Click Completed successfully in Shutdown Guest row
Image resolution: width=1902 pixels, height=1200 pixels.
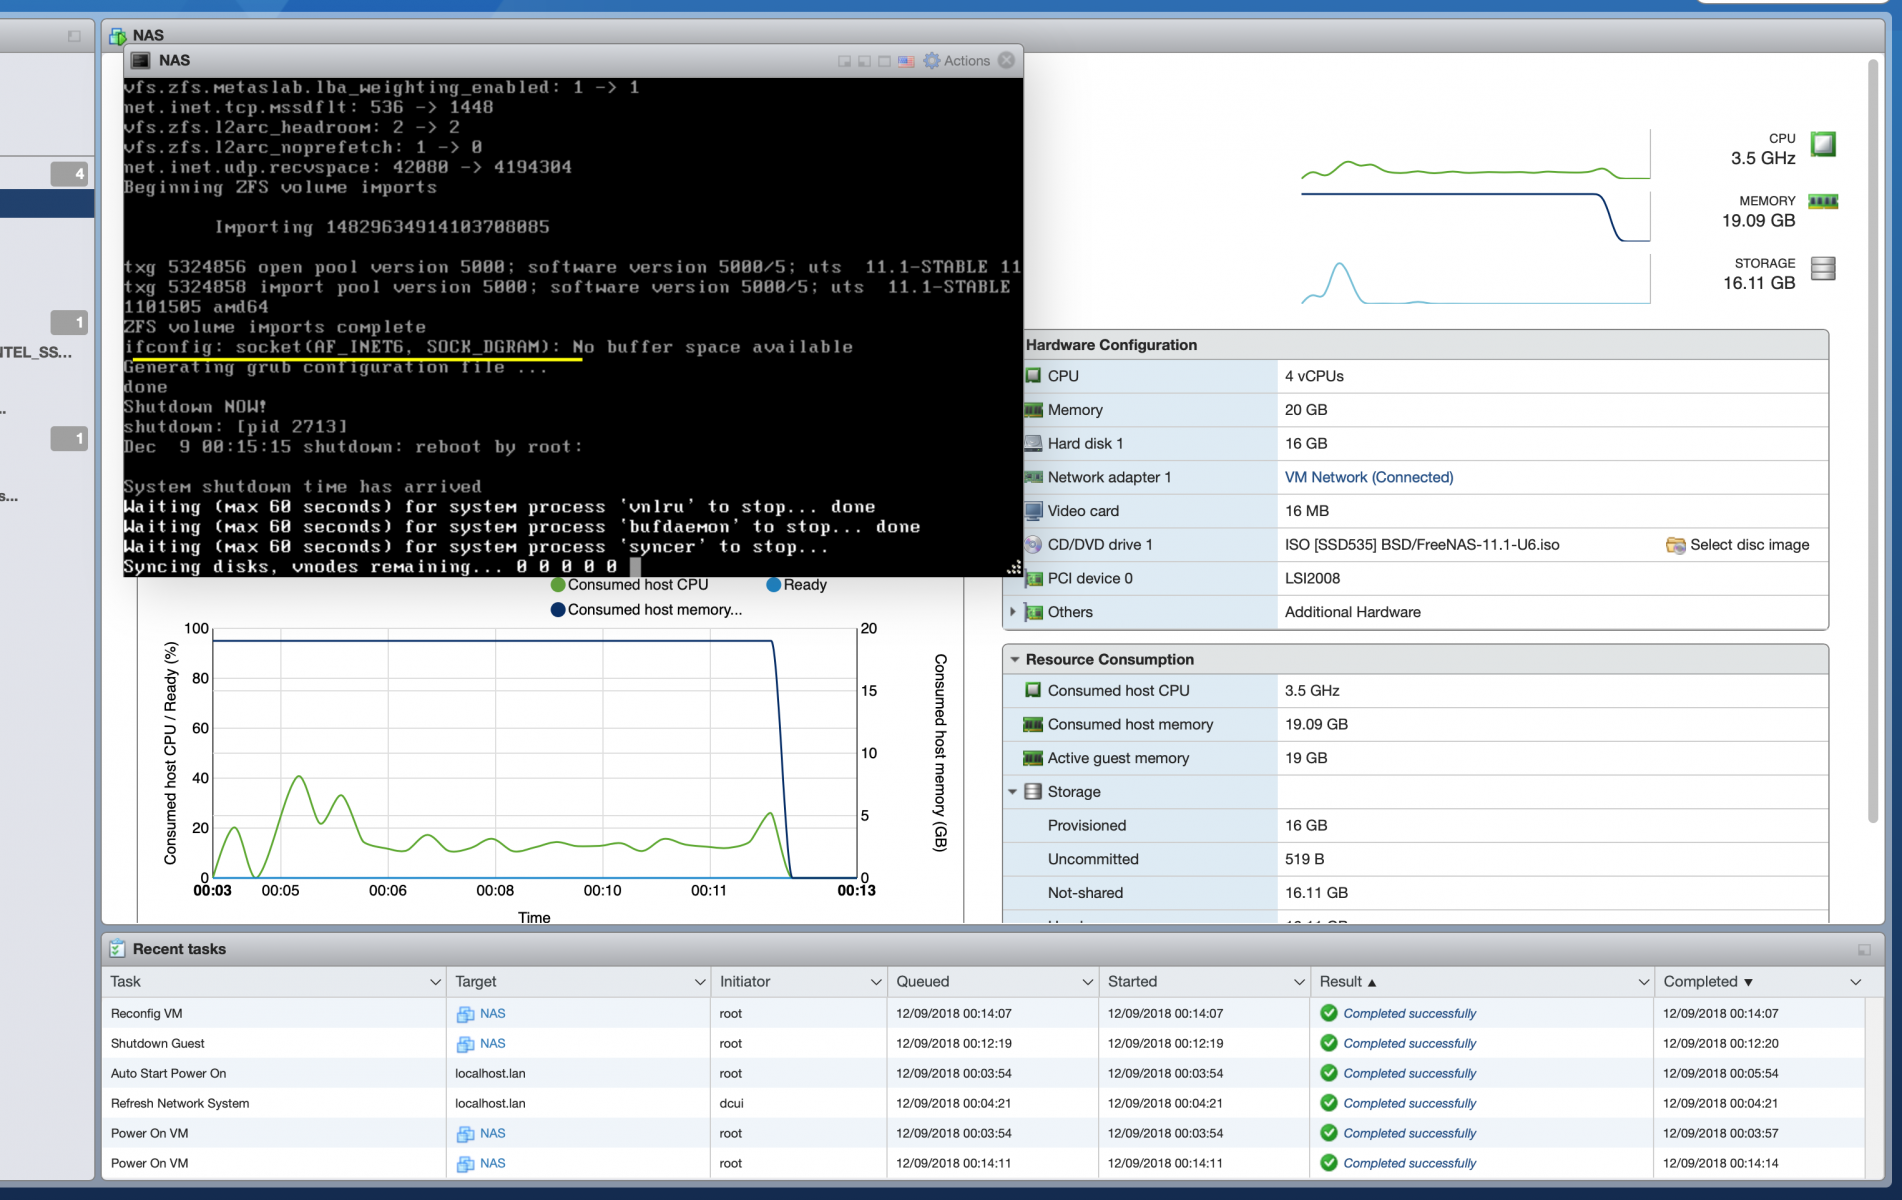pos(1409,1044)
